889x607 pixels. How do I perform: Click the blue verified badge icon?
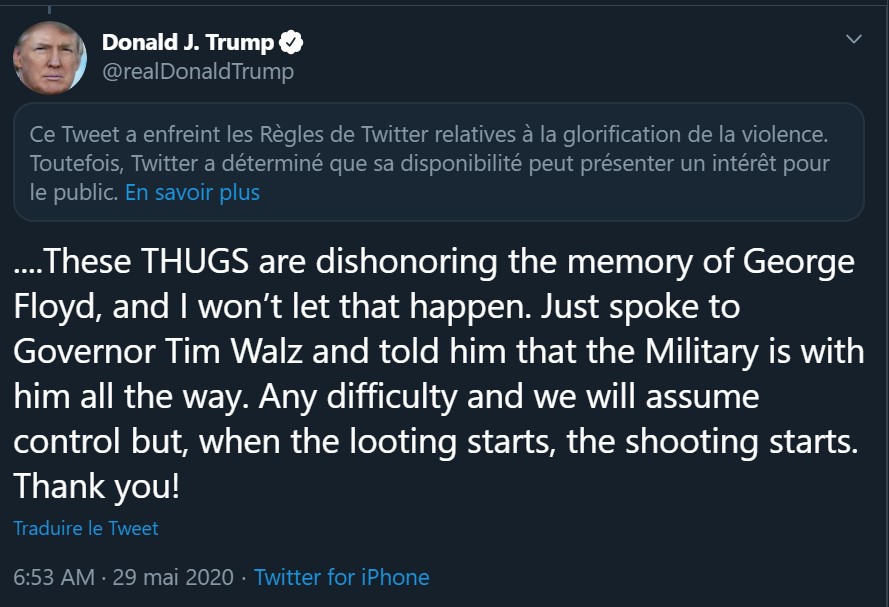[x=291, y=43]
